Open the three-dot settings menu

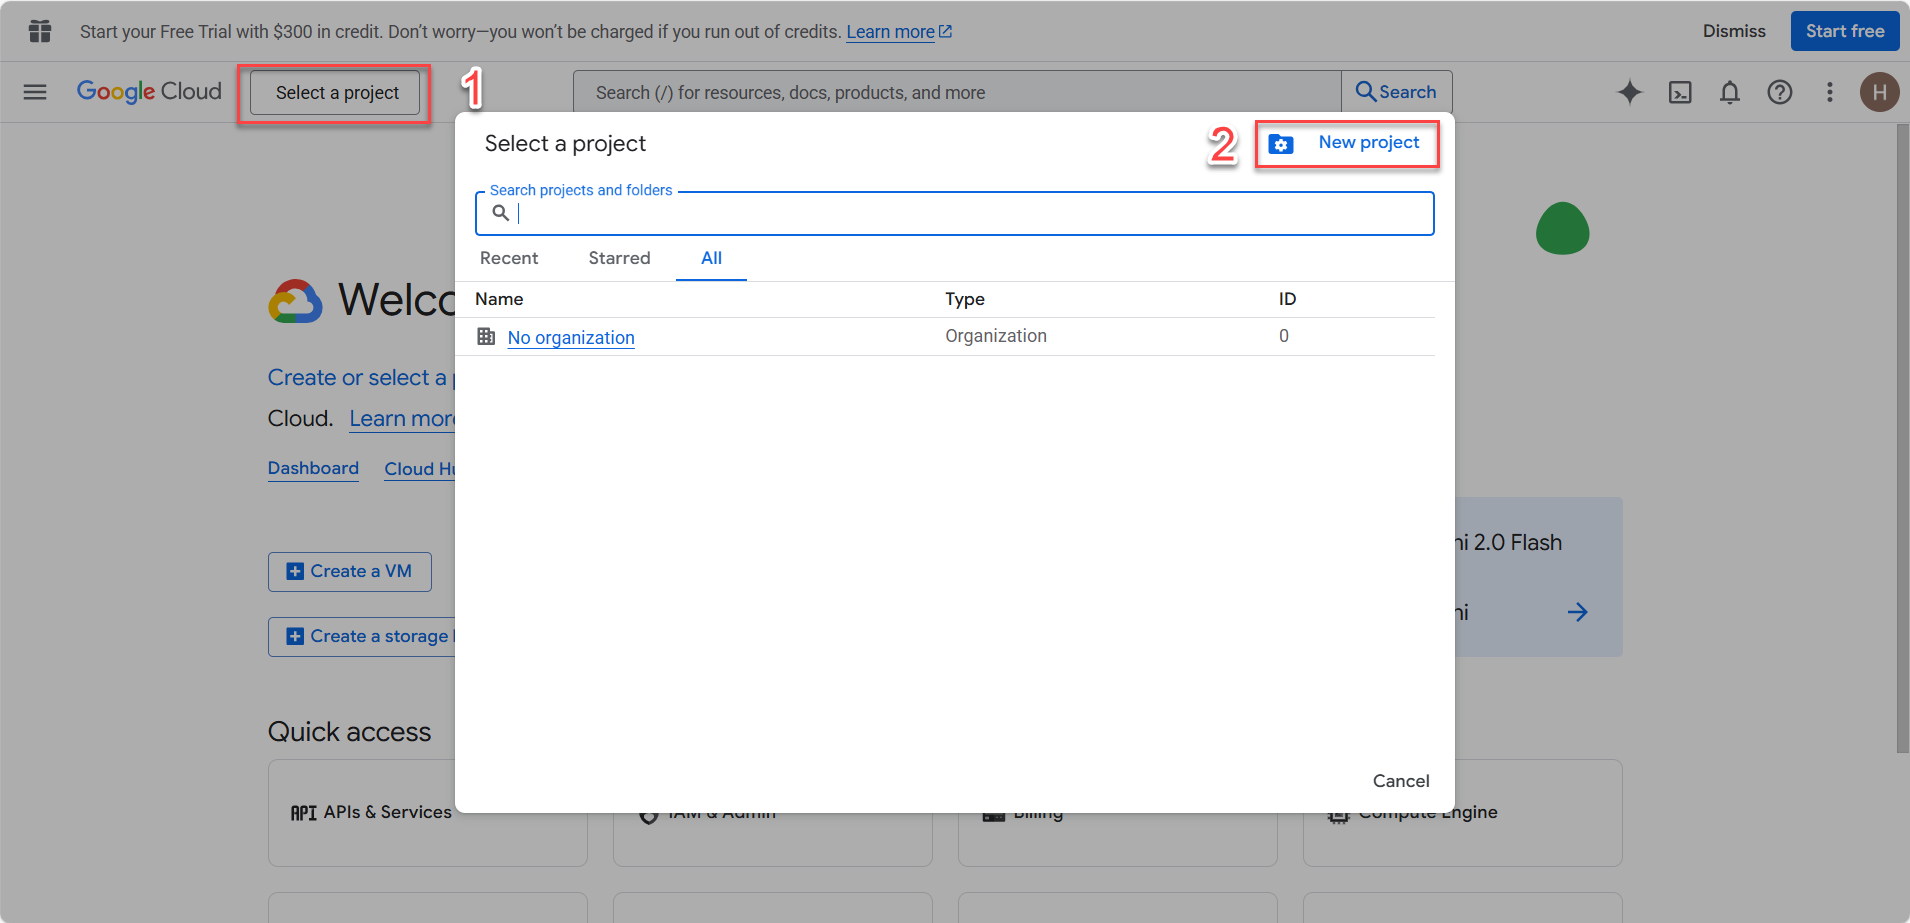pos(1830,92)
